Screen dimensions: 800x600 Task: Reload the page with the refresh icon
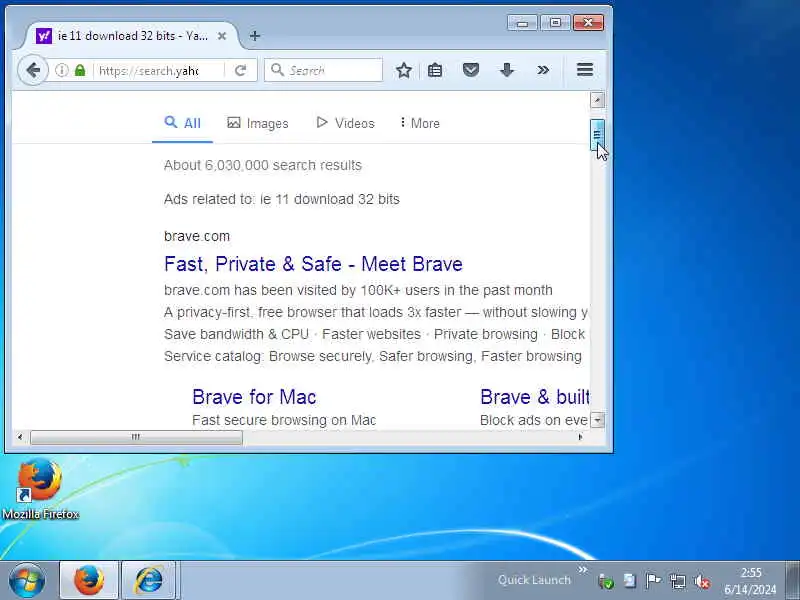click(241, 70)
